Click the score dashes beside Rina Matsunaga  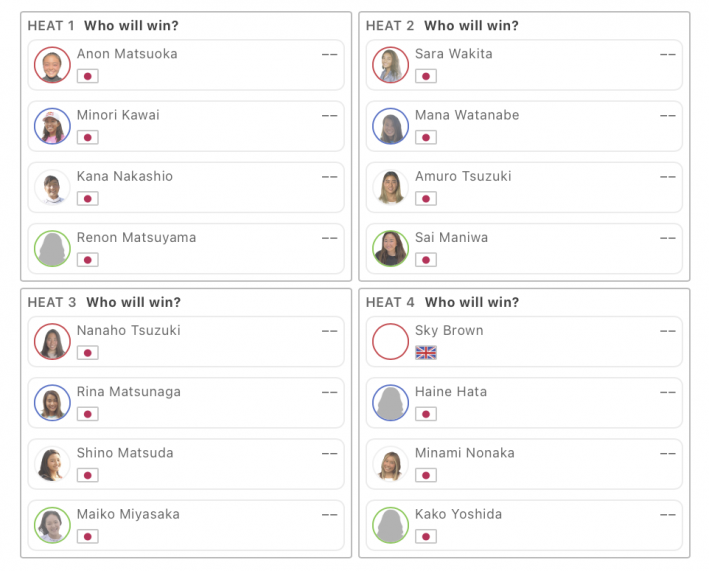click(329, 392)
